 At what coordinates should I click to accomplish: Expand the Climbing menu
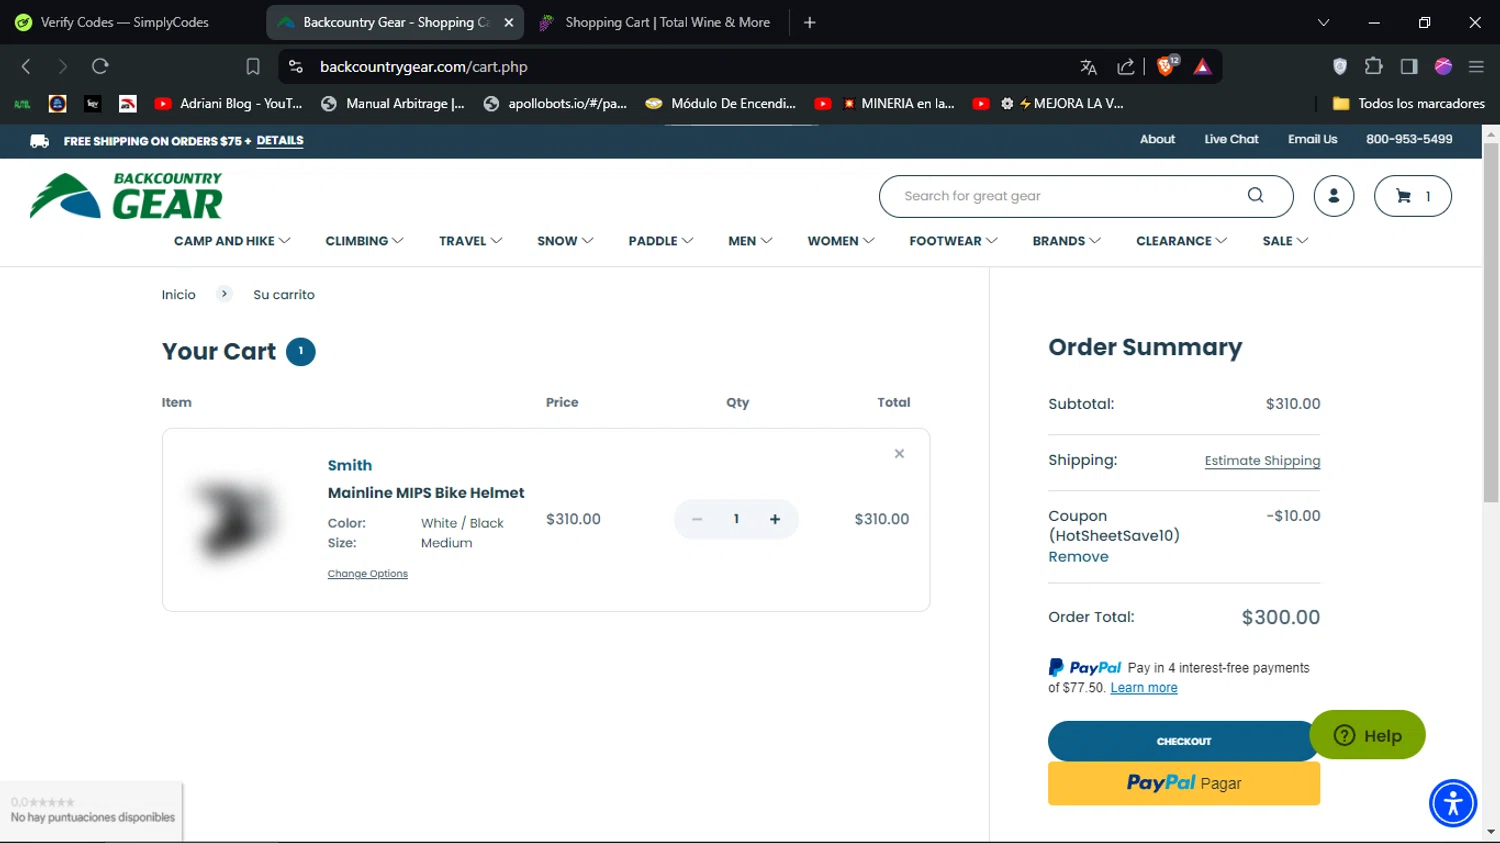pos(364,241)
